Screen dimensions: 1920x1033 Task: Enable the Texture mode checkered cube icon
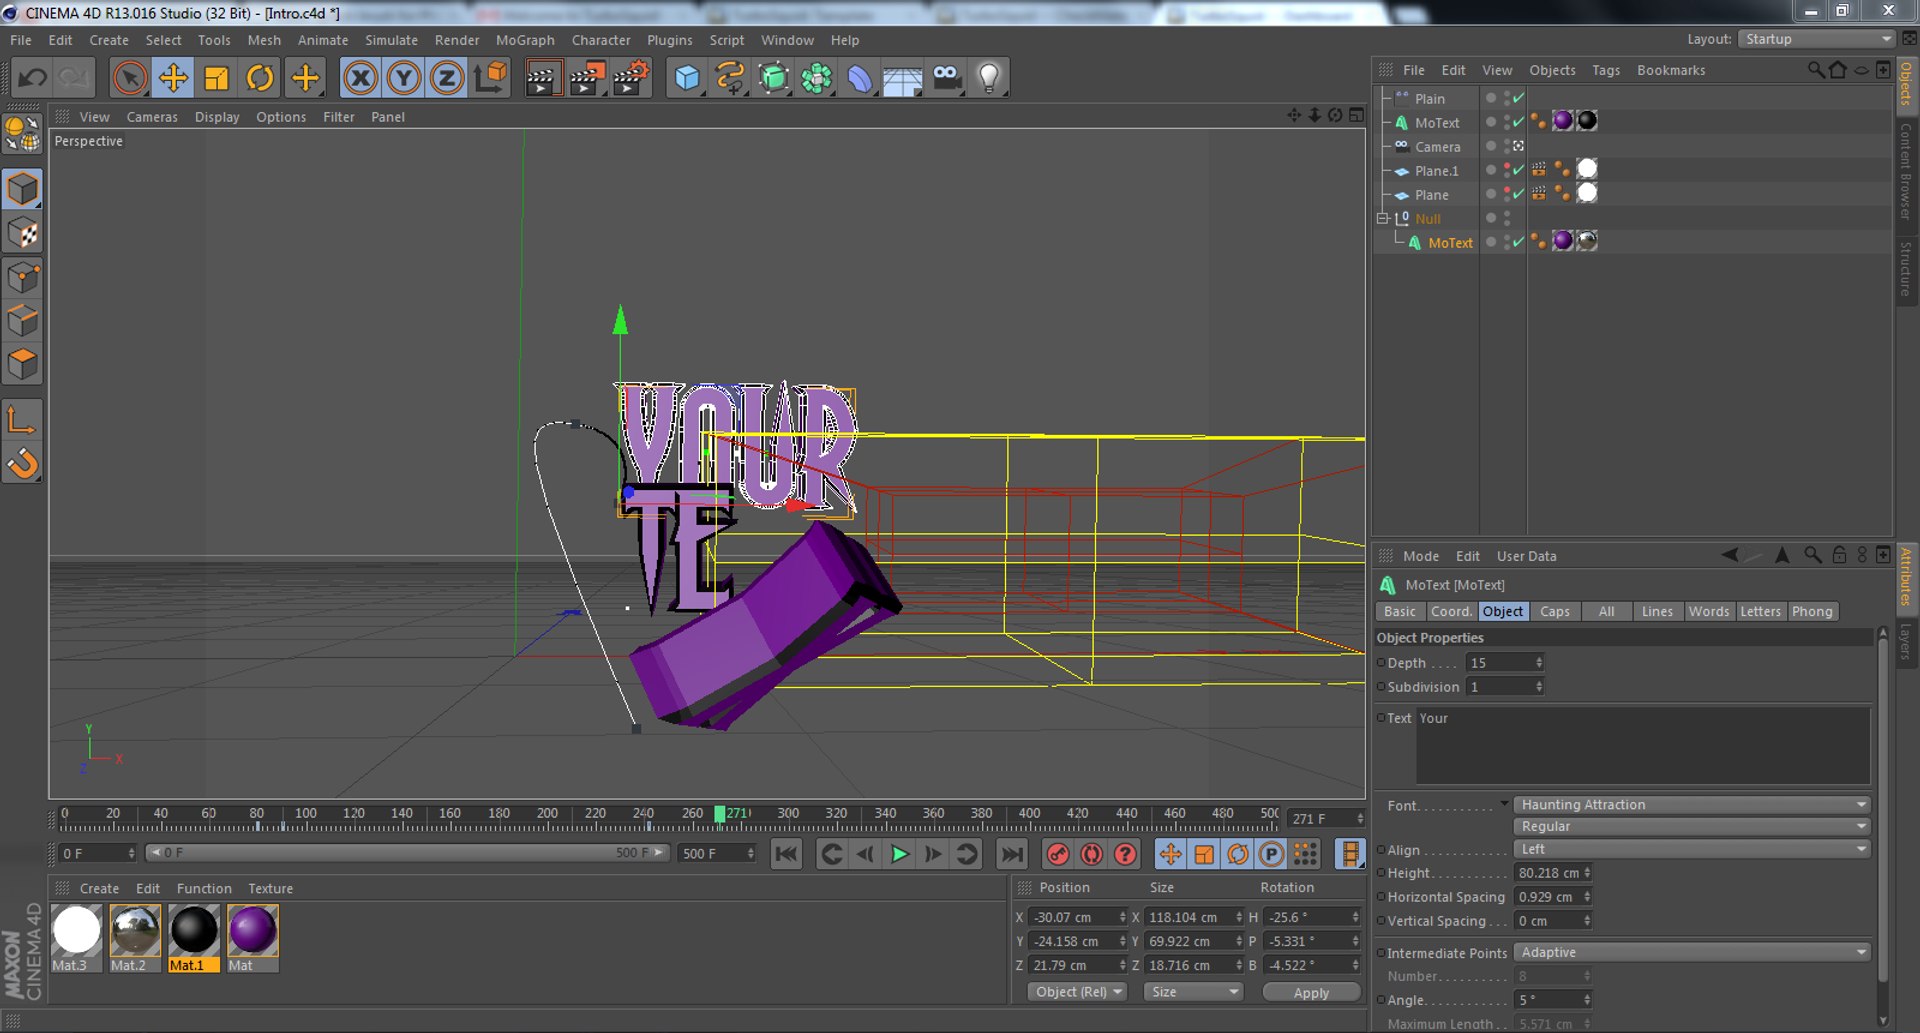[23, 234]
